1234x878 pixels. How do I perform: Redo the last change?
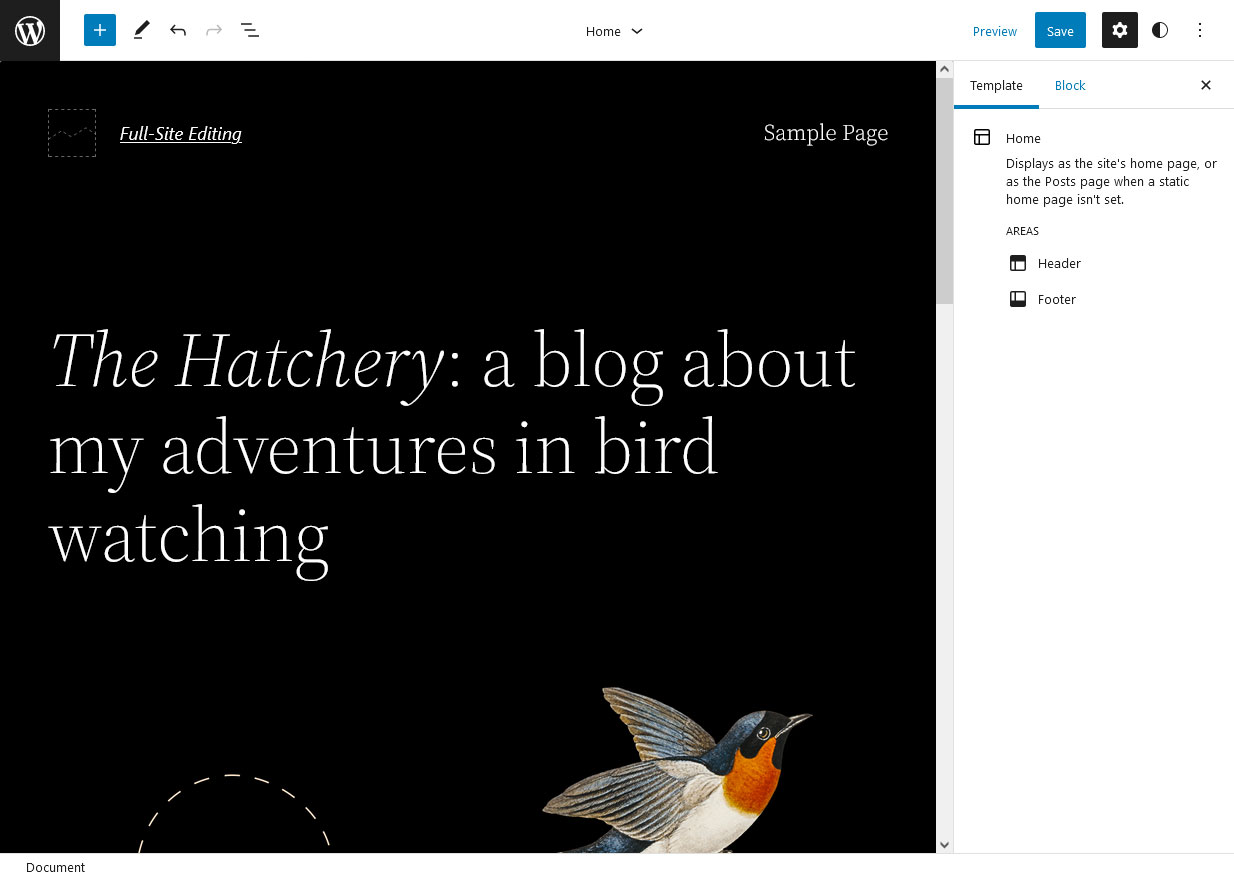[213, 30]
